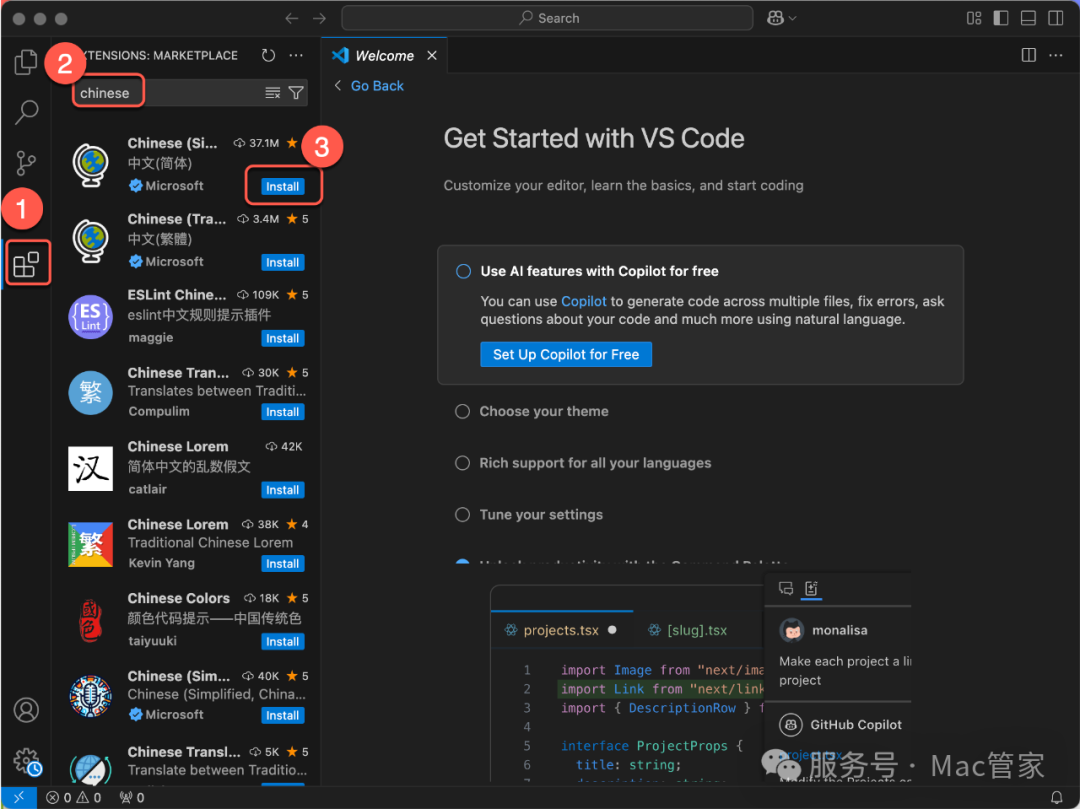Screen dimensions: 1080x809
Task: Toggle secondary side bar visibility
Action: pyautogui.click(x=1056, y=19)
